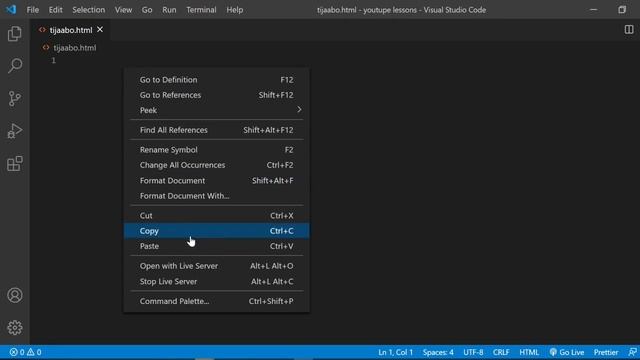640x360 pixels.
Task: Minimize the Visual Studio Code window
Action: (x=593, y=9)
